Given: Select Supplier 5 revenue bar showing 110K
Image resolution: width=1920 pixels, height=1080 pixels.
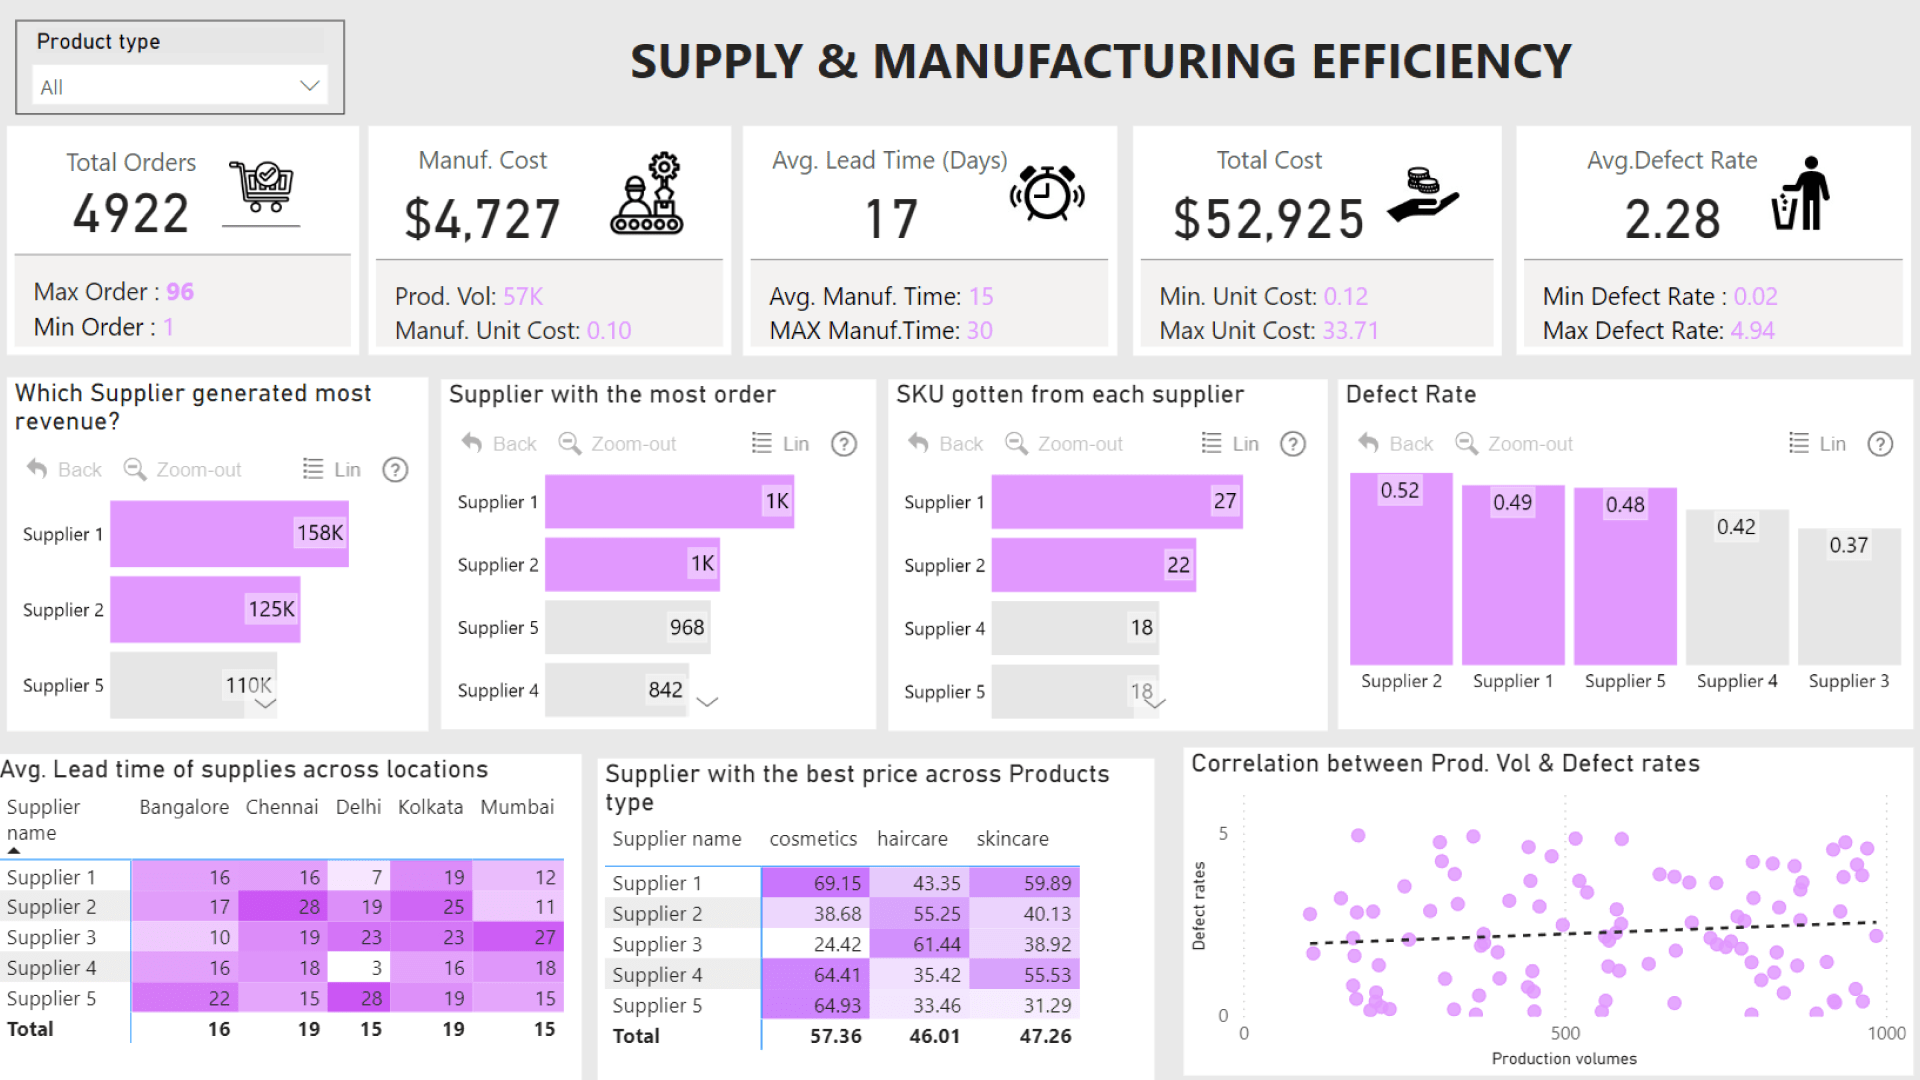Looking at the screenshot, I should 193,685.
